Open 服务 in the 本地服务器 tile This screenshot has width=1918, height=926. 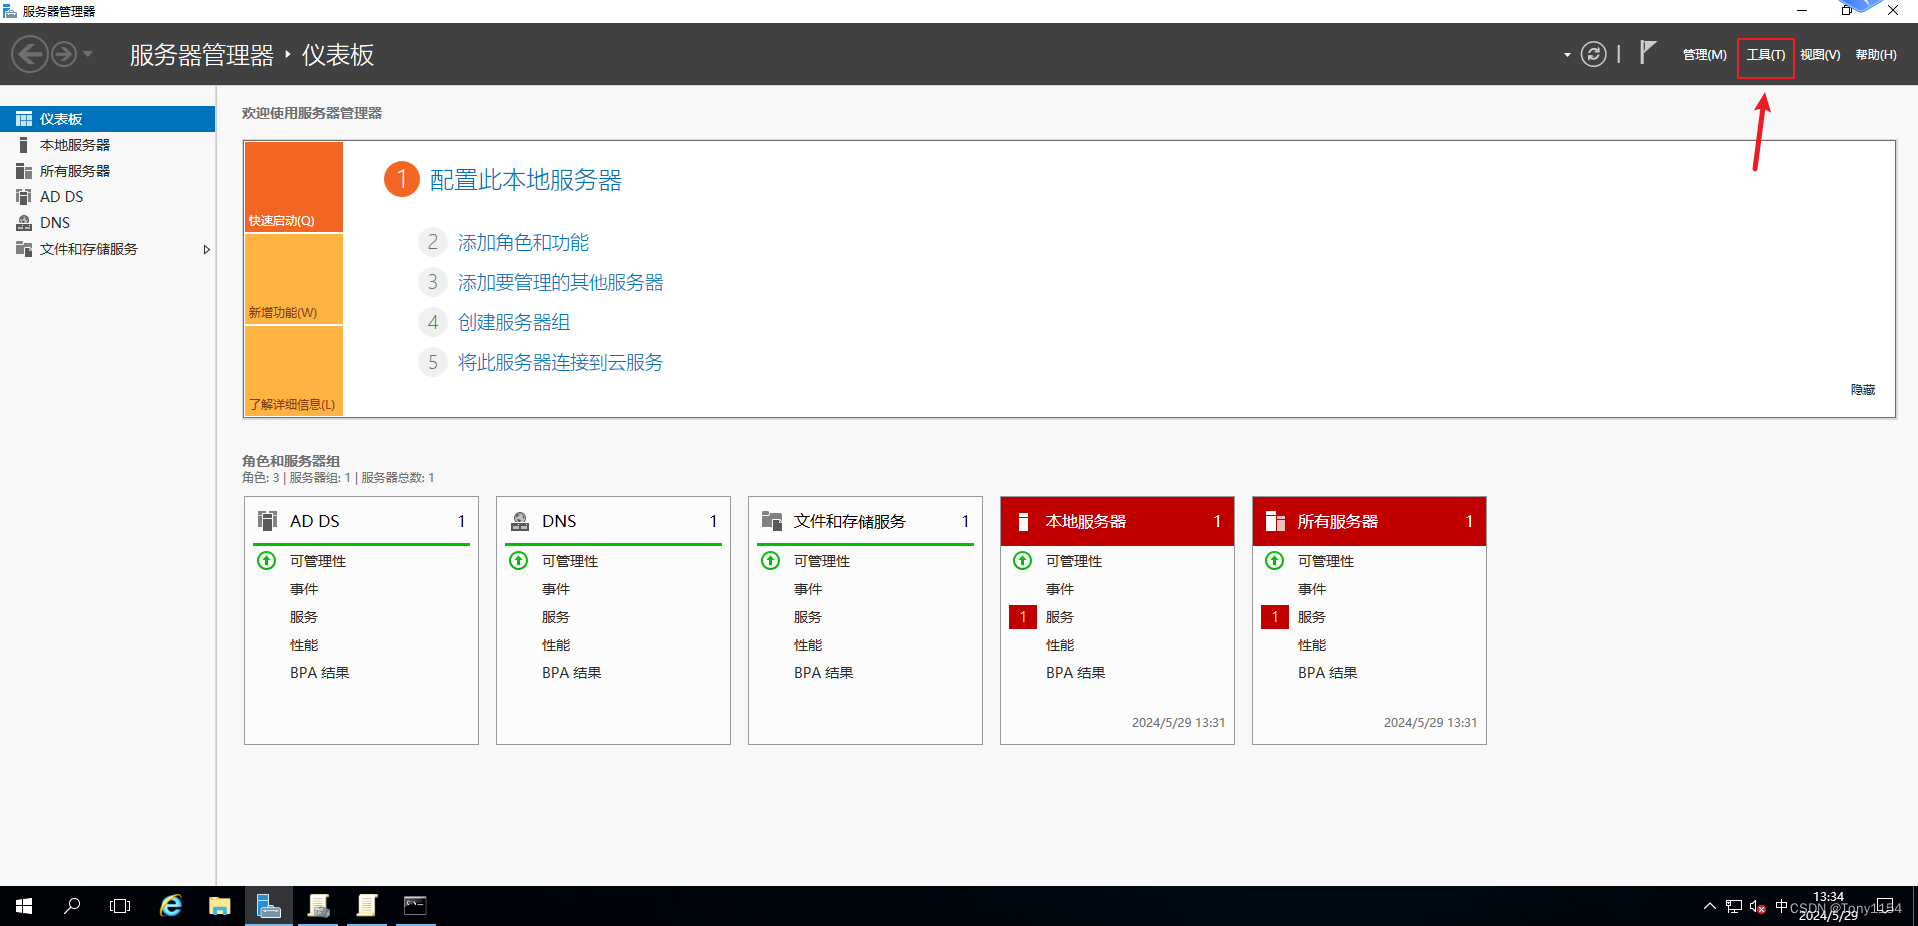click(1060, 617)
